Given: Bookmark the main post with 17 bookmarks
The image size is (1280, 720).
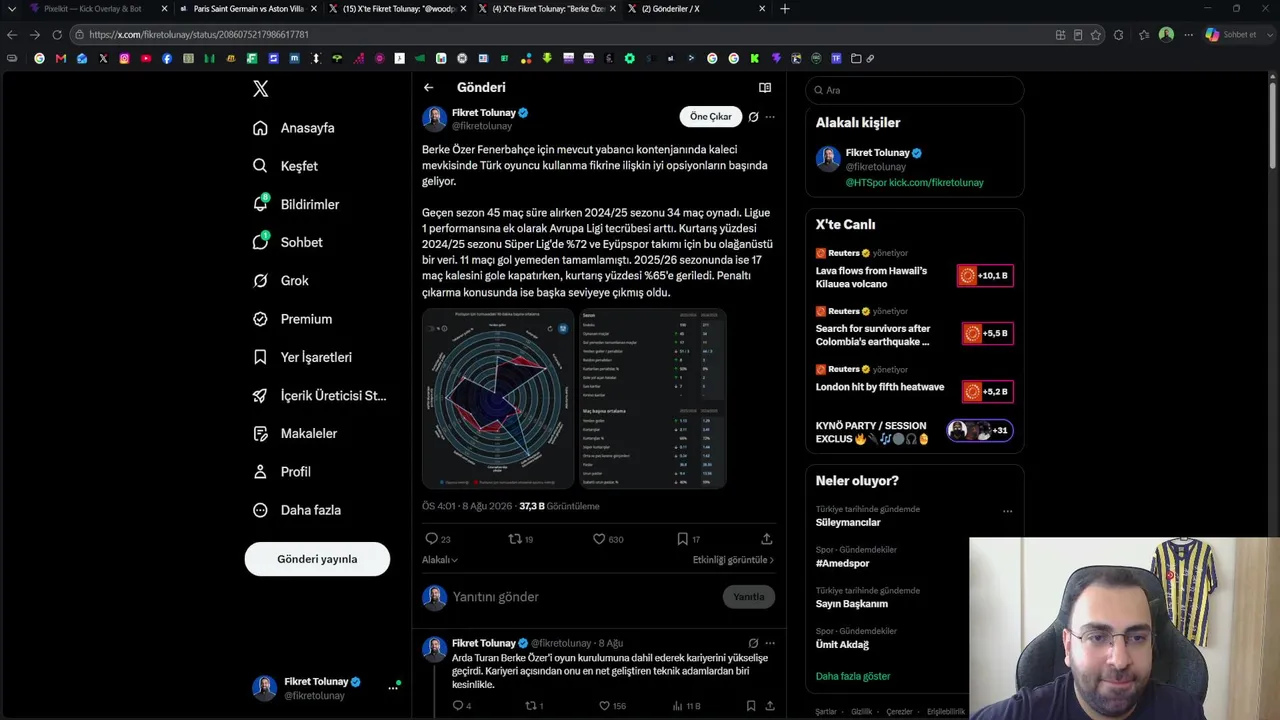Looking at the screenshot, I should [x=688, y=539].
